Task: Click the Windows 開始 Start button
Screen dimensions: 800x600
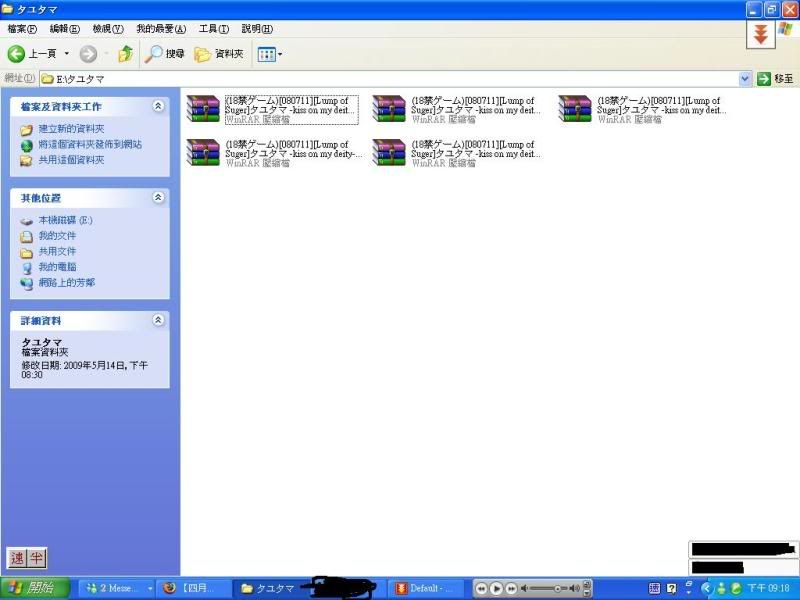Action: click(35, 588)
